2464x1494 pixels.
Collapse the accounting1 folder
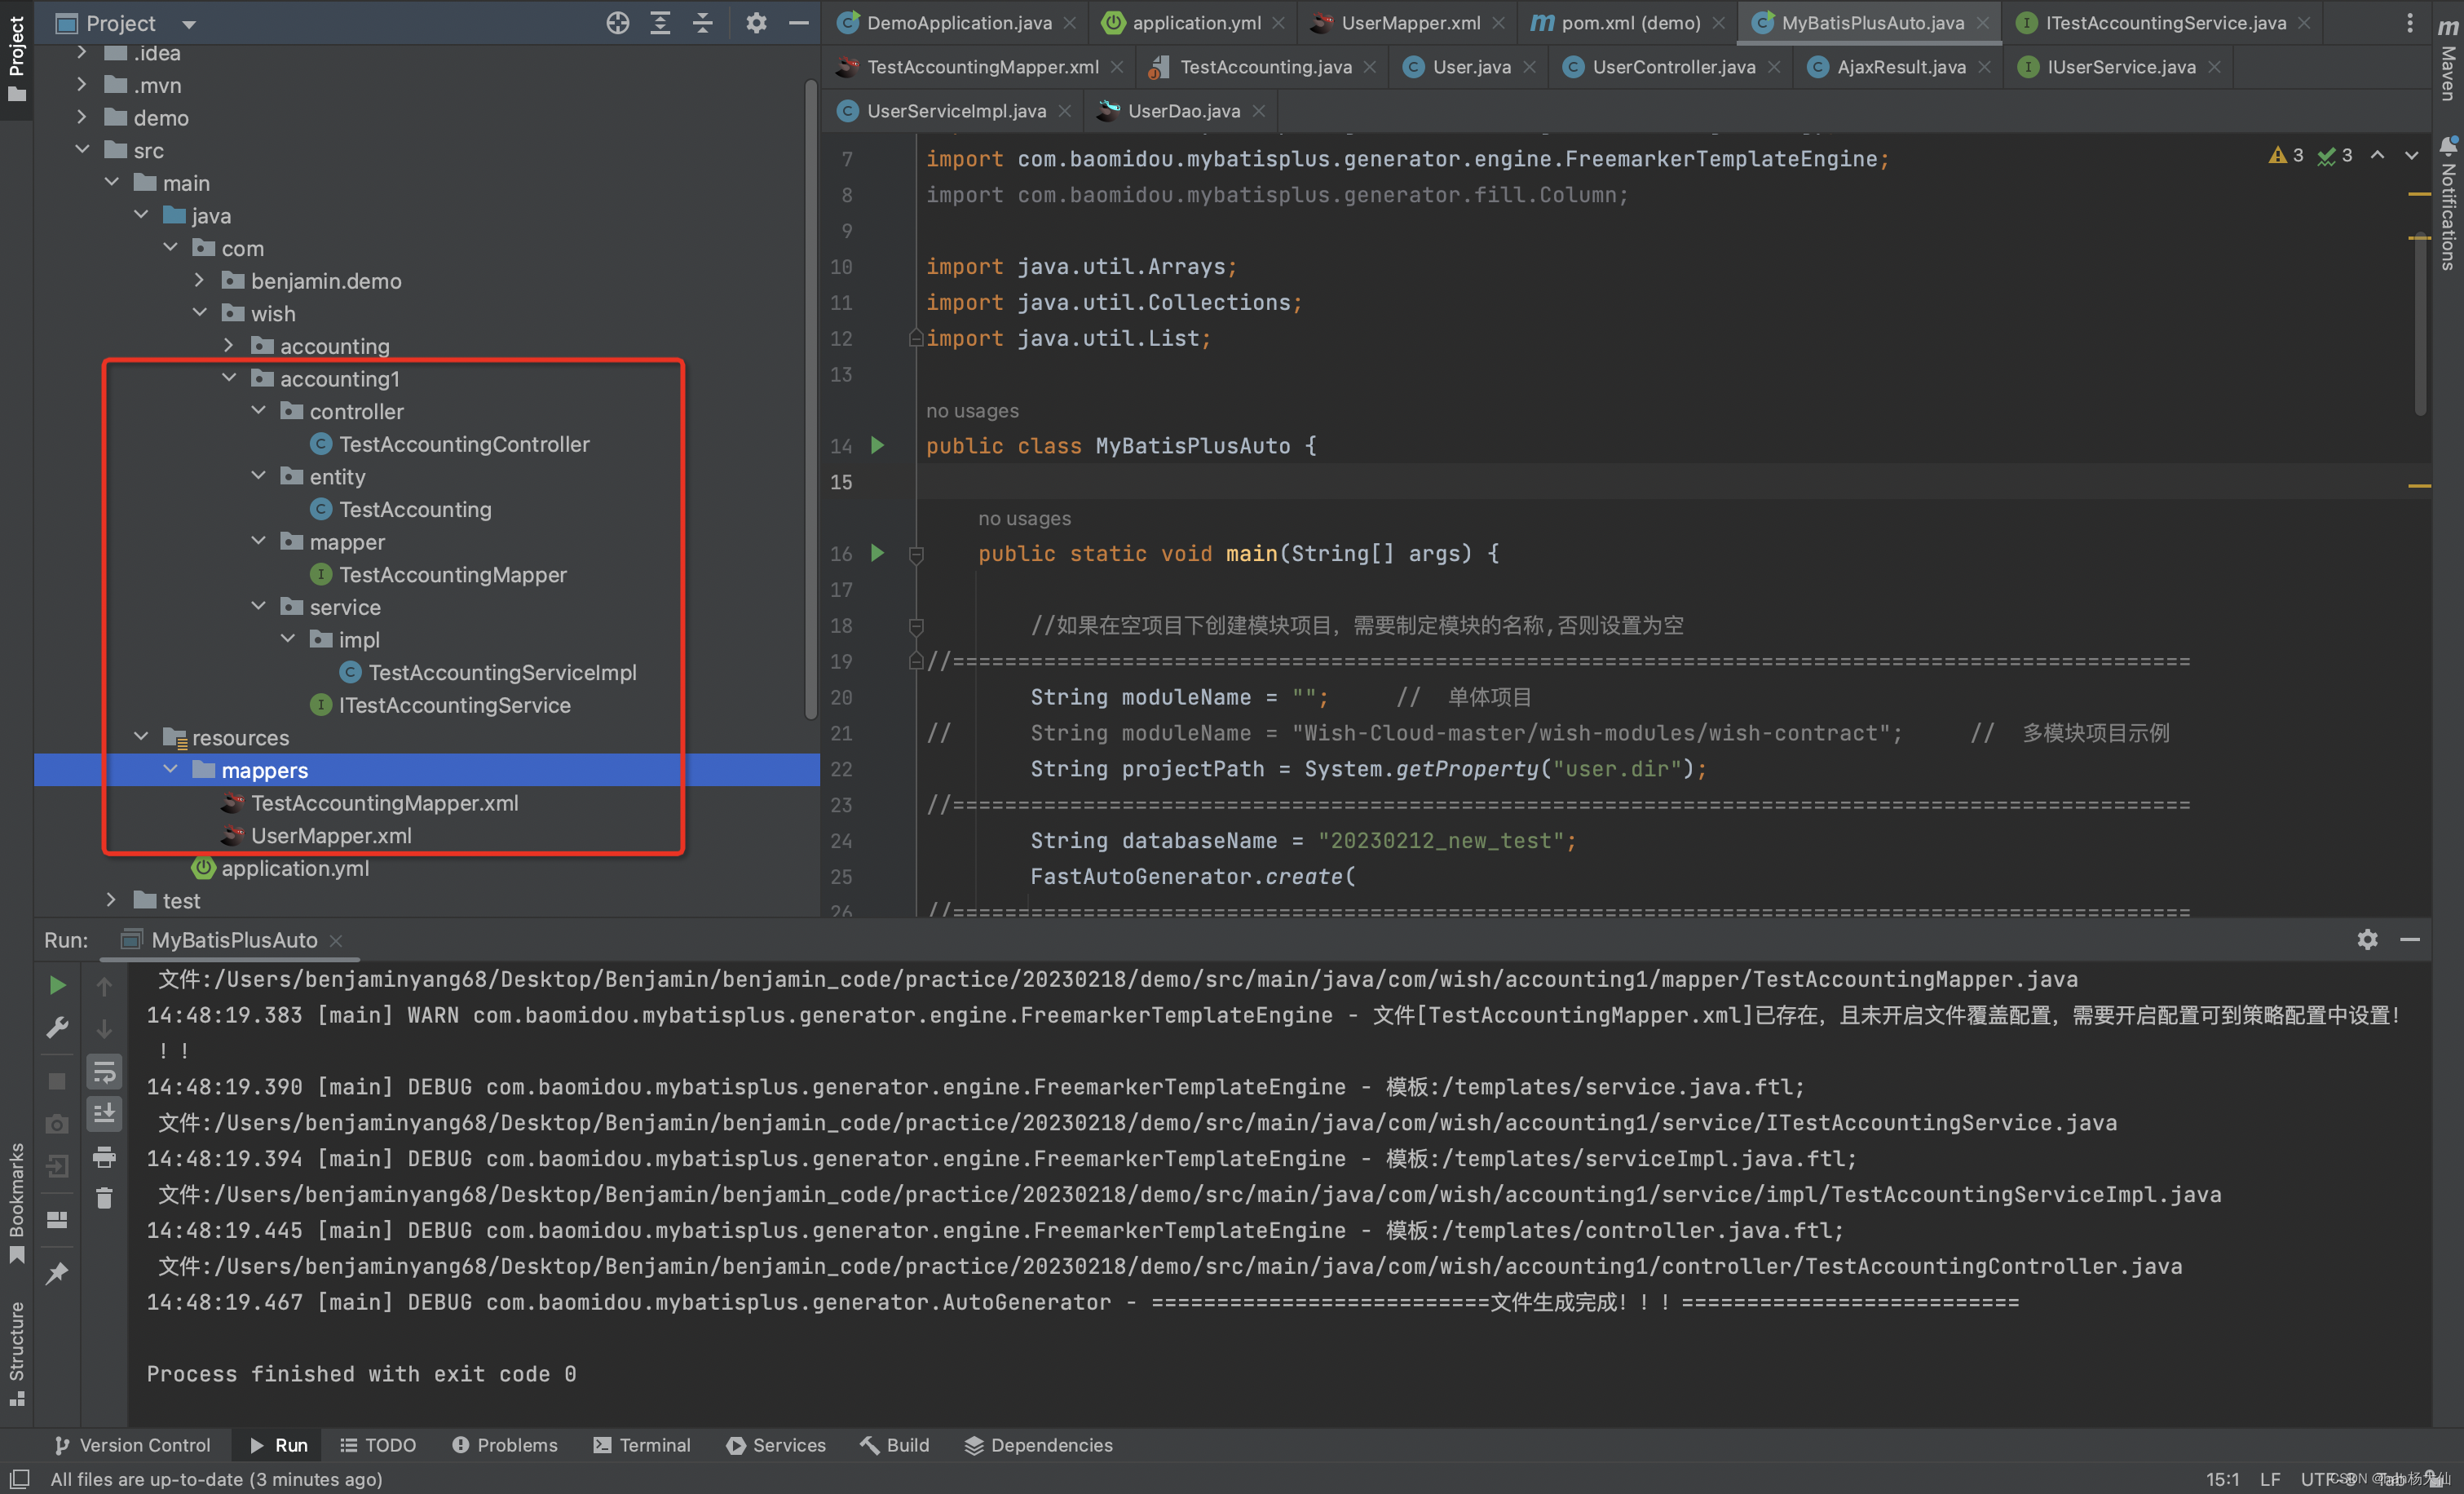pyautogui.click(x=229, y=378)
